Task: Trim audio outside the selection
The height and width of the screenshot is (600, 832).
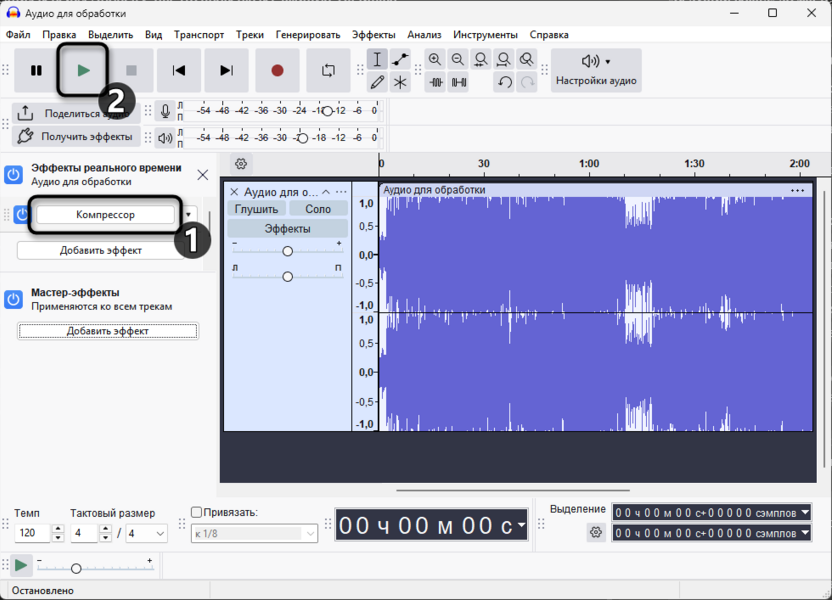Action: pos(435,82)
